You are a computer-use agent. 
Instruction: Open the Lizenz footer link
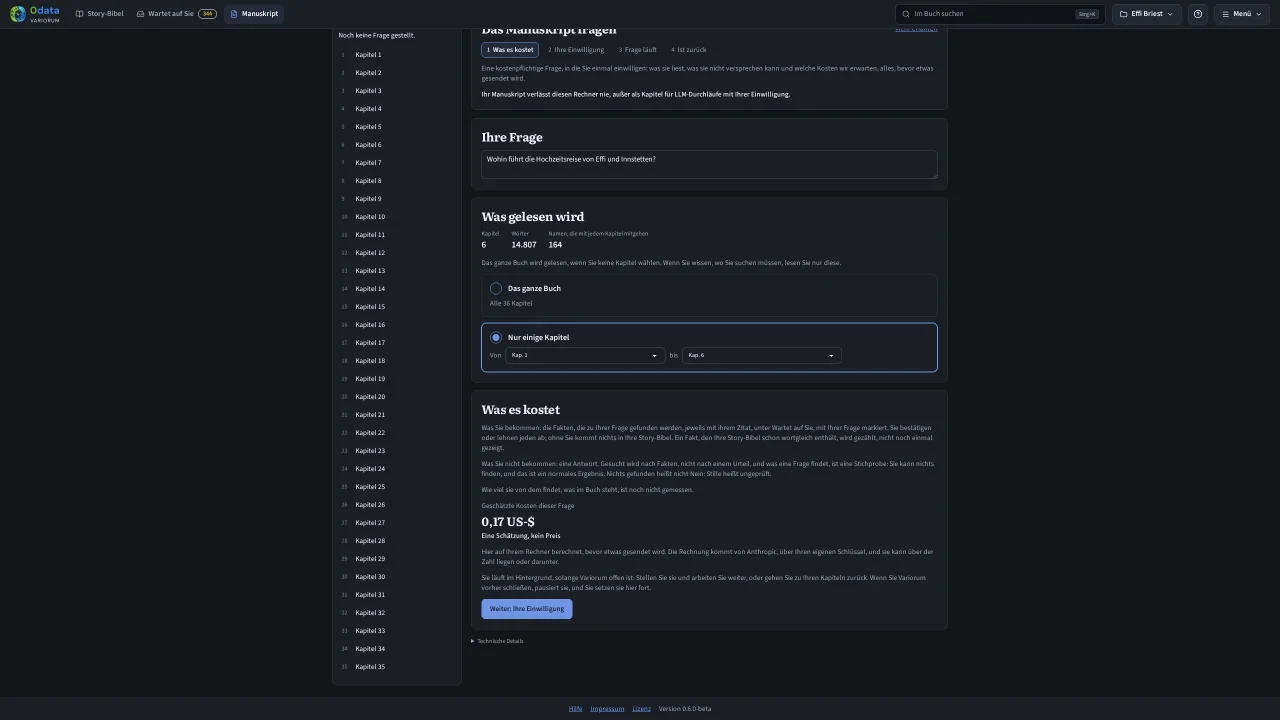pyautogui.click(x=642, y=708)
